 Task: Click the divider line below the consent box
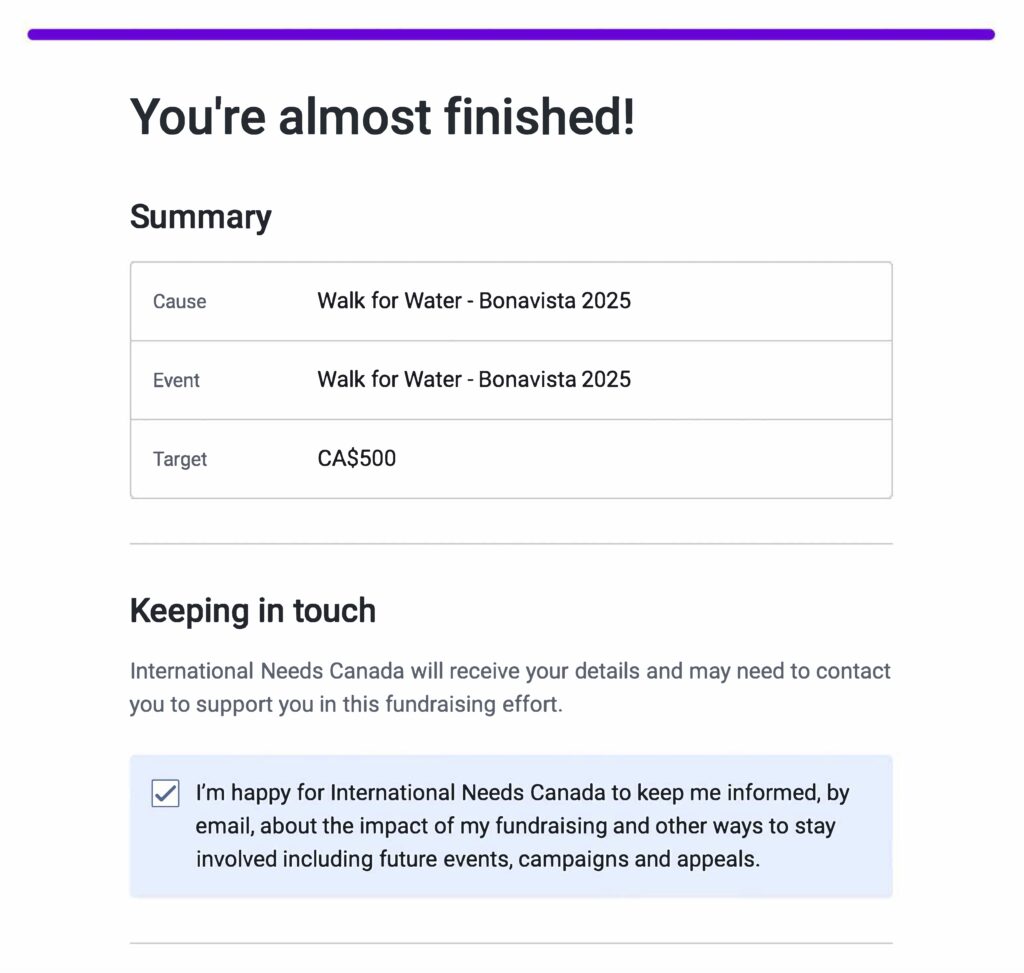[x=511, y=942]
